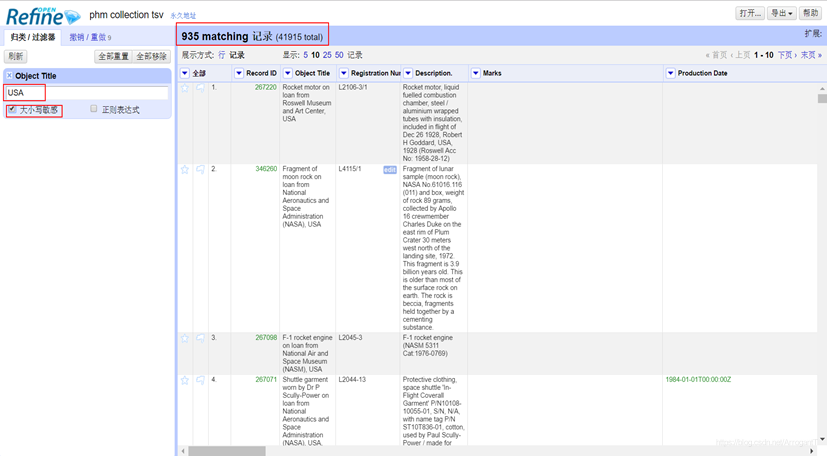Switch to the 归类 / 过滤器 tab
The height and width of the screenshot is (456, 827).
point(33,37)
